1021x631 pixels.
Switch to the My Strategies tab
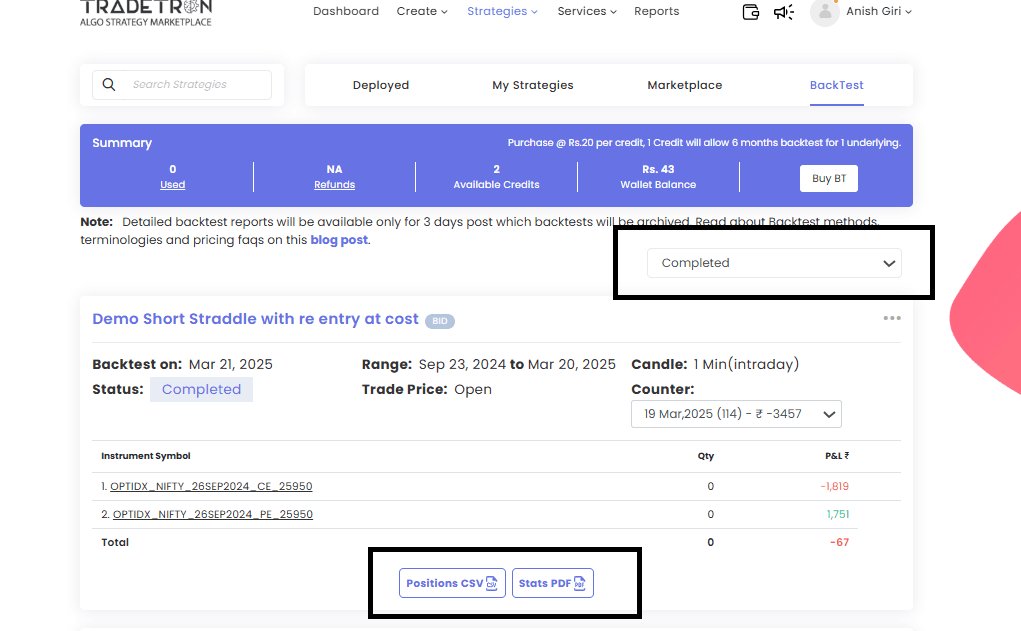pyautogui.click(x=533, y=85)
